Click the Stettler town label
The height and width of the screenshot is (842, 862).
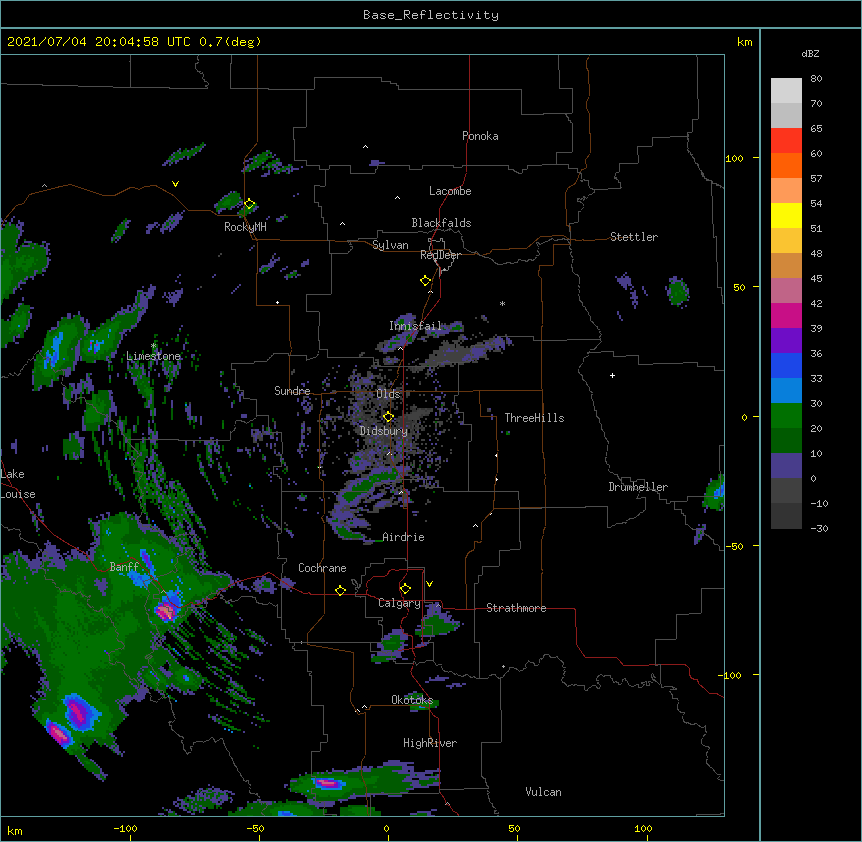[x=634, y=237]
